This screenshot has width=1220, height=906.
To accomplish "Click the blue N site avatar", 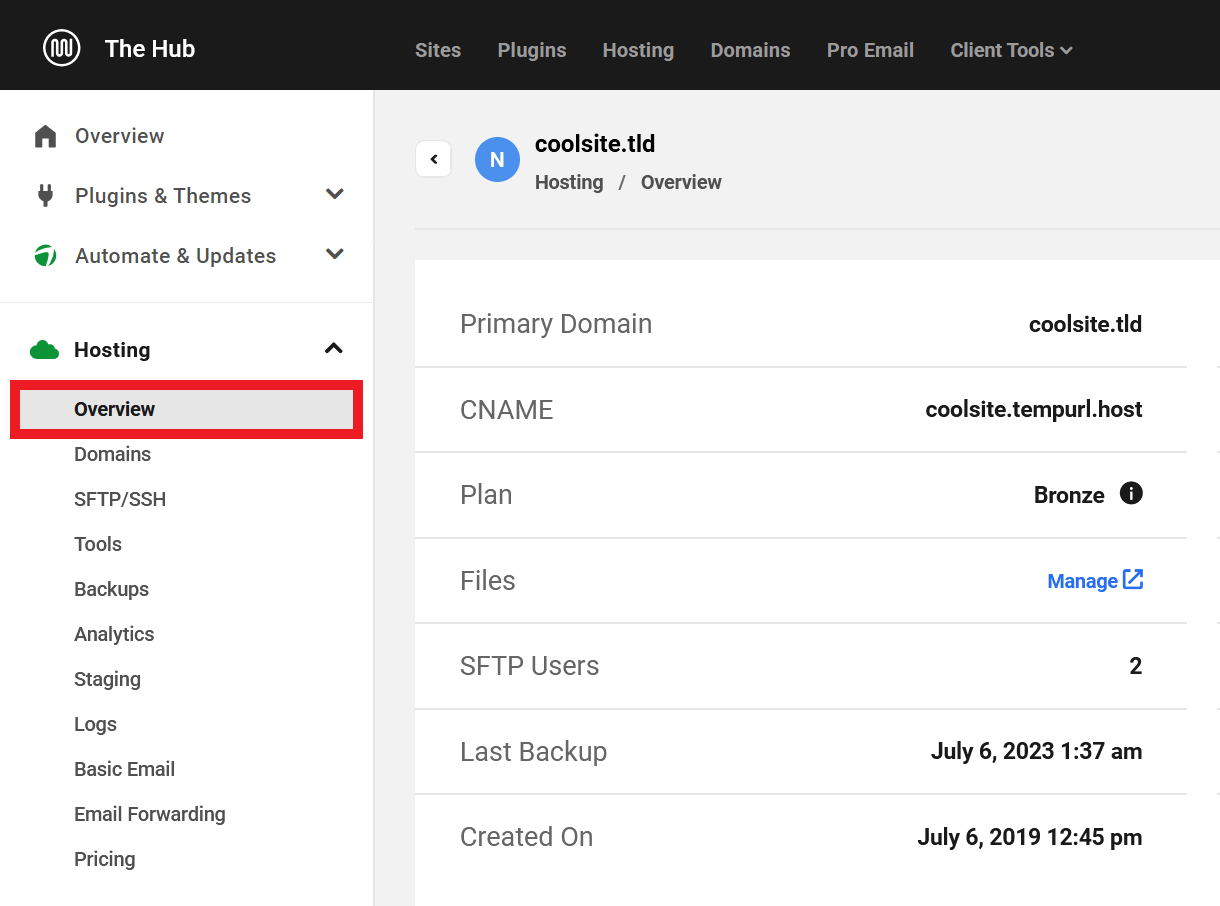I will (497, 160).
